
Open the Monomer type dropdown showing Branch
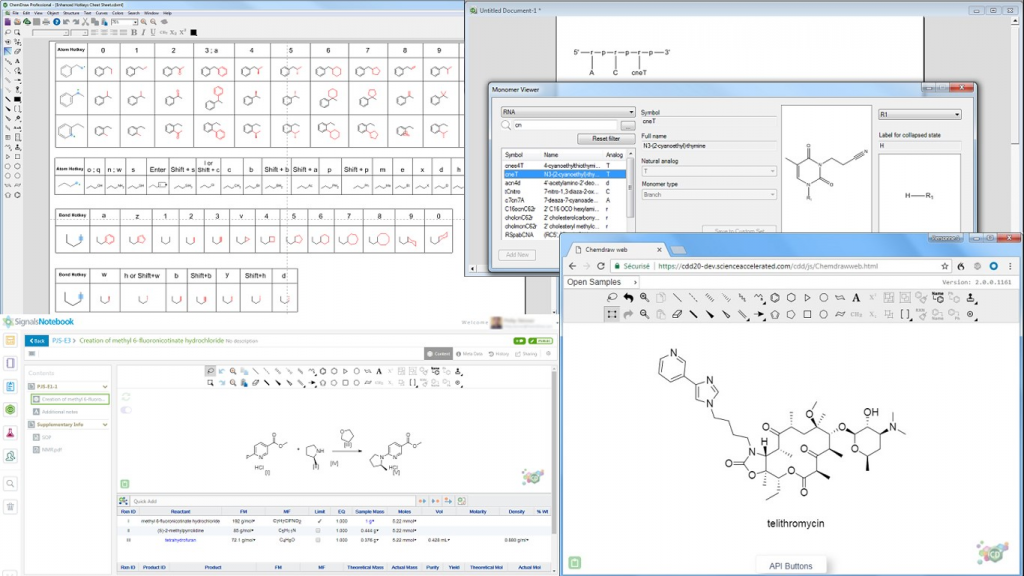(x=709, y=195)
